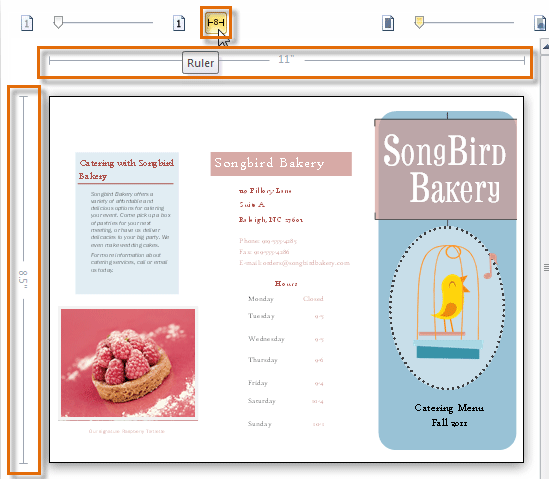The height and width of the screenshot is (479, 549).
Task: Click the raspberry tart photo in preview
Action: 128,363
